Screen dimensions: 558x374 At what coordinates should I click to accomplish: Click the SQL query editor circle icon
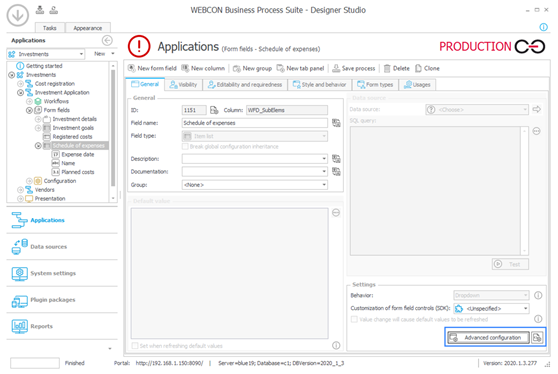click(537, 131)
